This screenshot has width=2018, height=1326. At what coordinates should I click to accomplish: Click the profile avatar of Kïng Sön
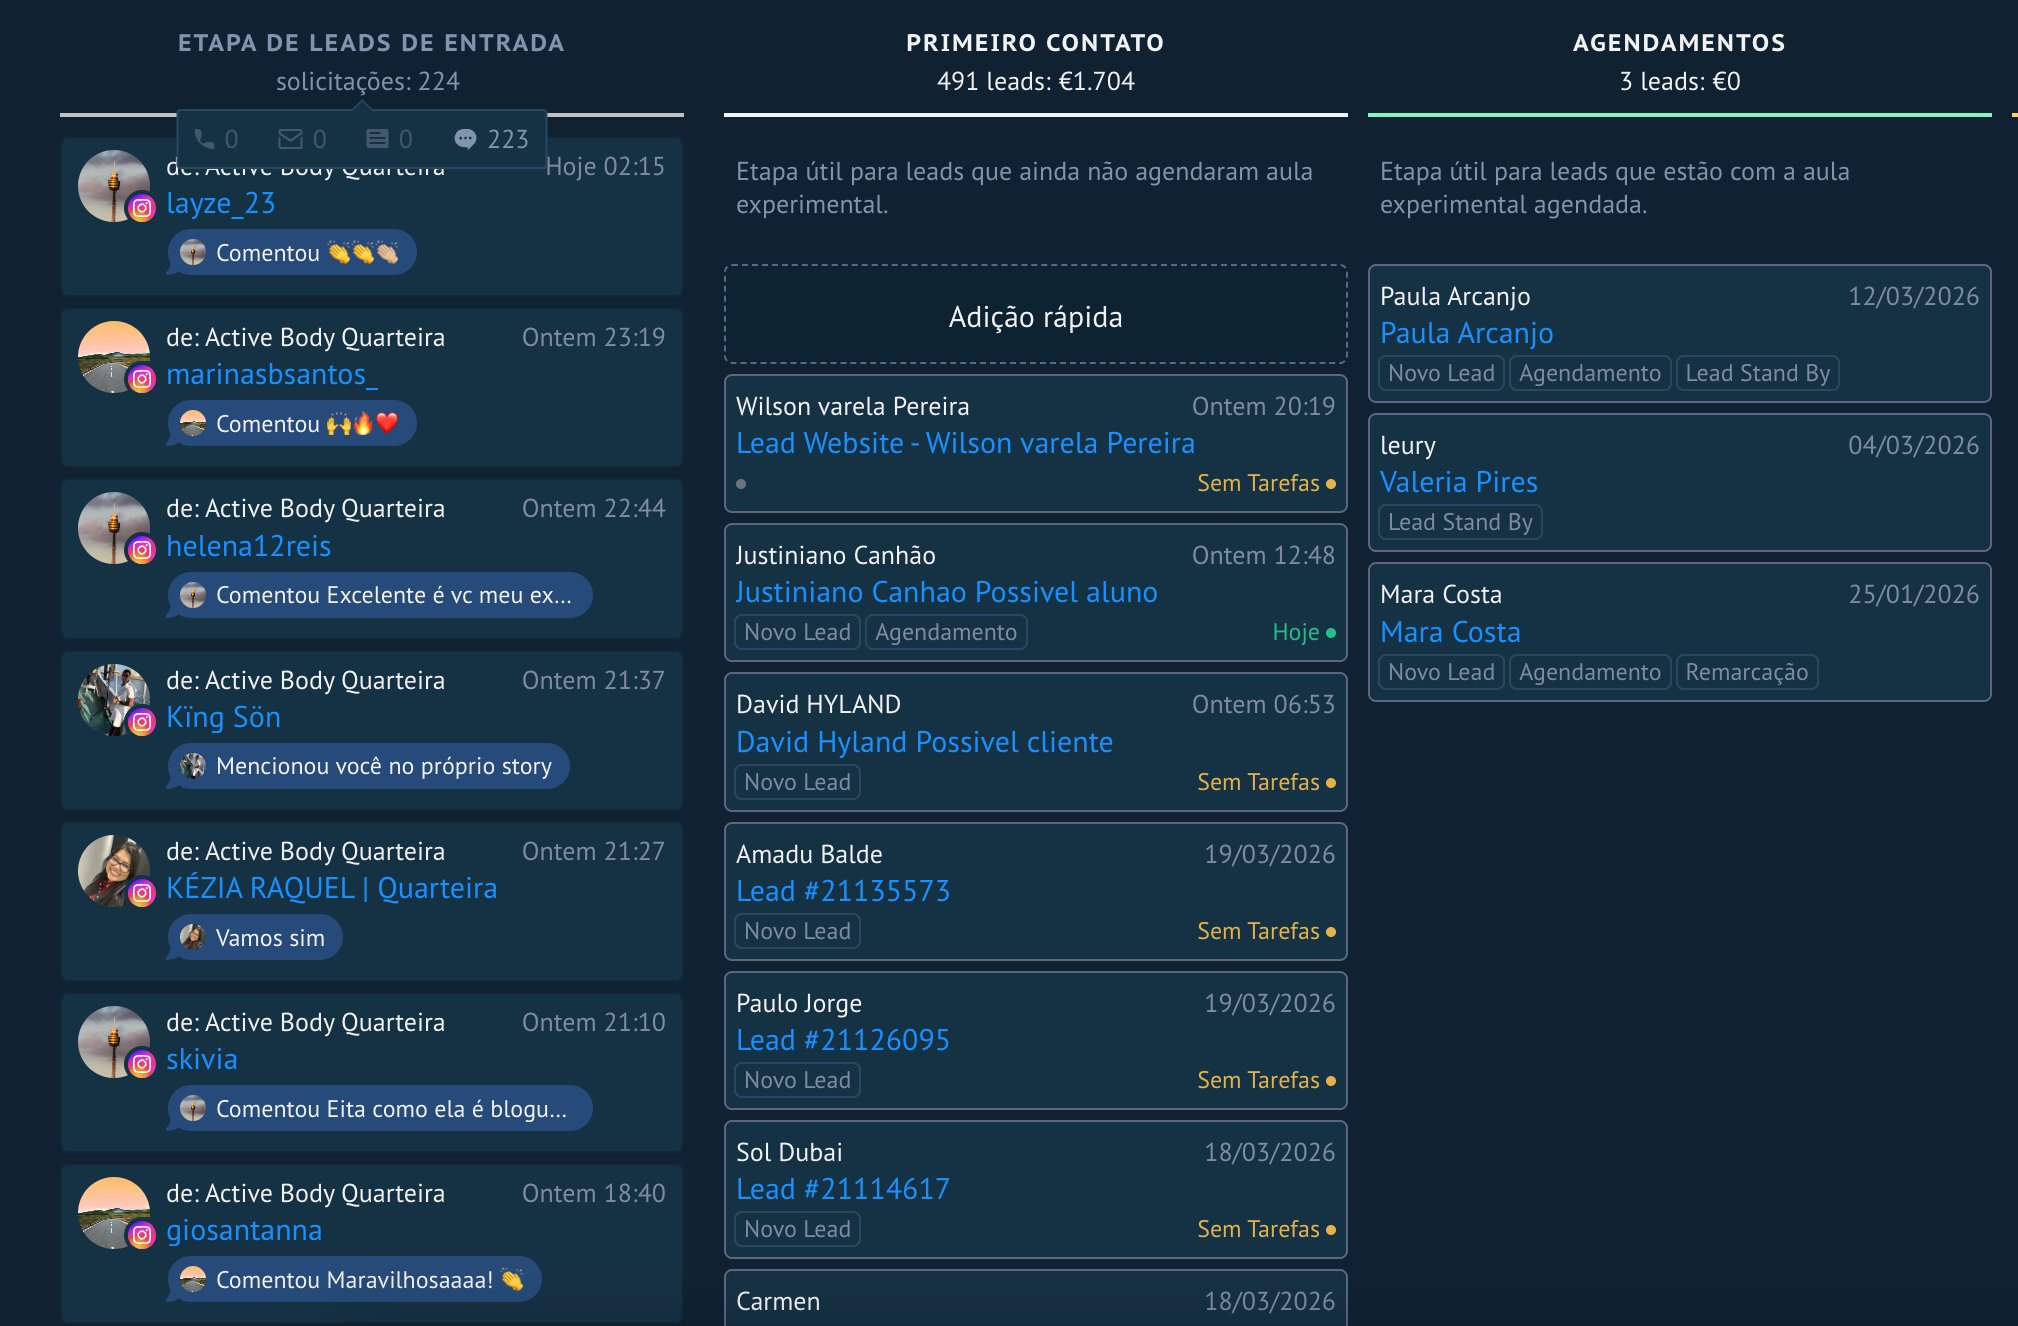click(114, 699)
